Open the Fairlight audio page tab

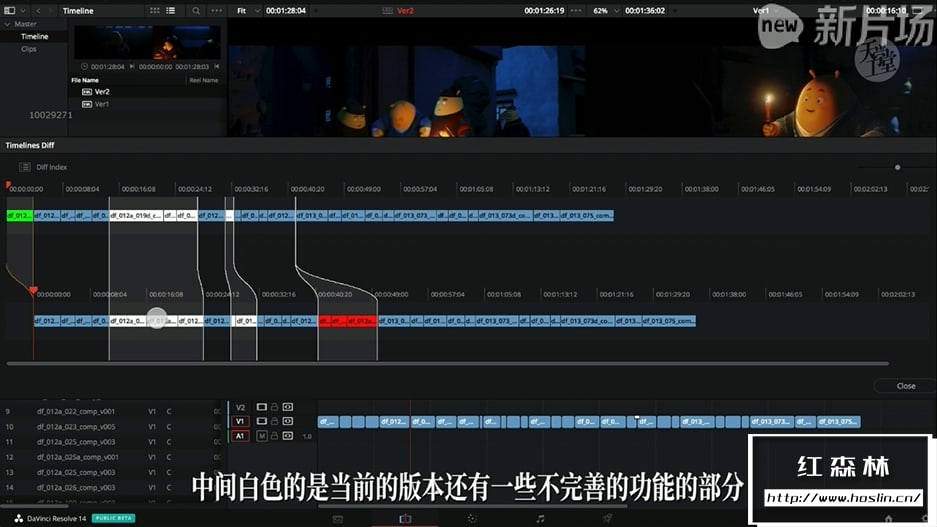tap(540, 519)
